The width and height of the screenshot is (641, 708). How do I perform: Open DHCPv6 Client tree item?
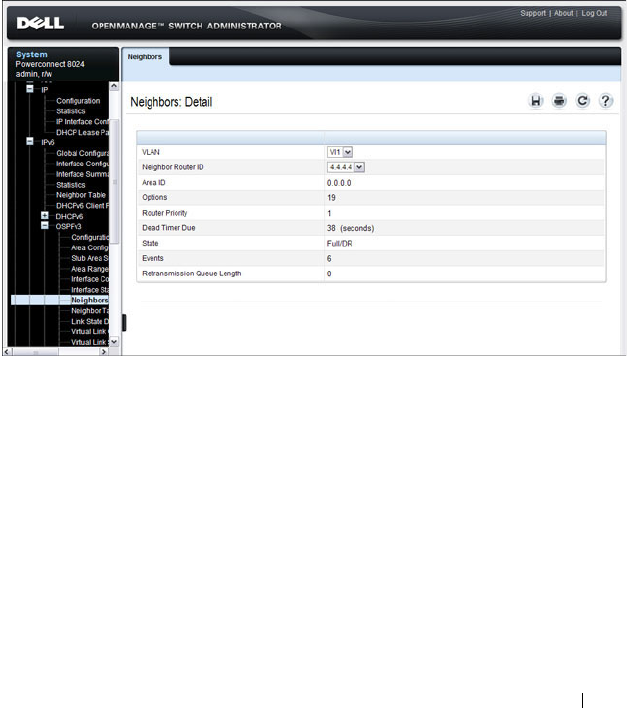[x=82, y=205]
